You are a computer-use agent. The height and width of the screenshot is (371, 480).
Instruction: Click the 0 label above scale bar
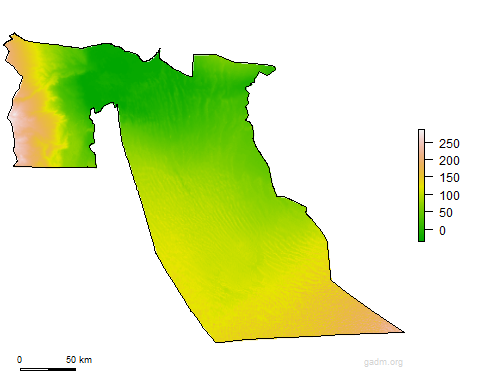tap(19, 360)
